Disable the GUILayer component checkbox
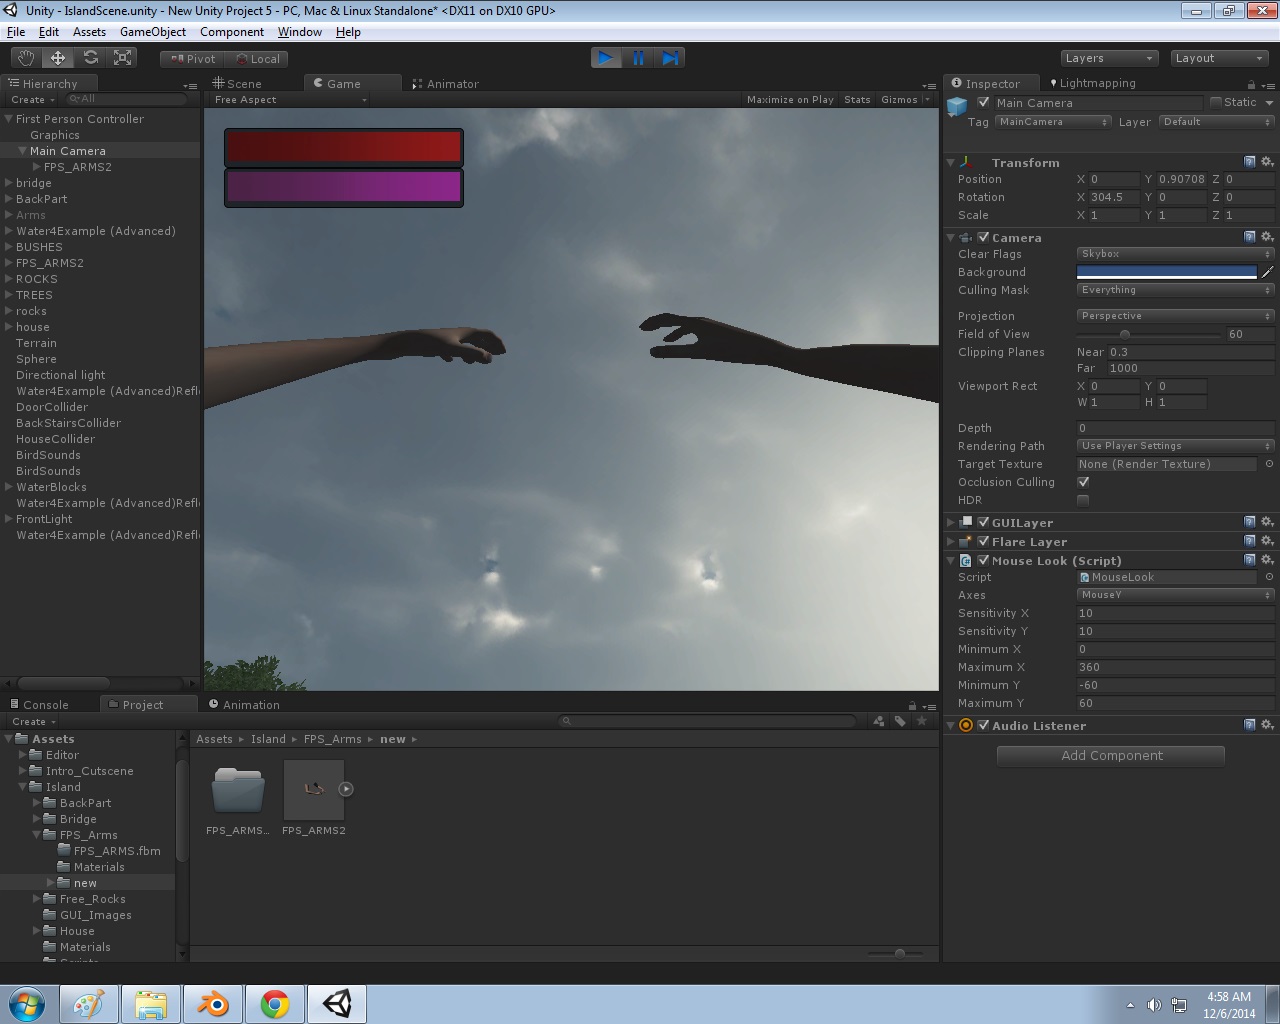1280x1024 pixels. [983, 522]
